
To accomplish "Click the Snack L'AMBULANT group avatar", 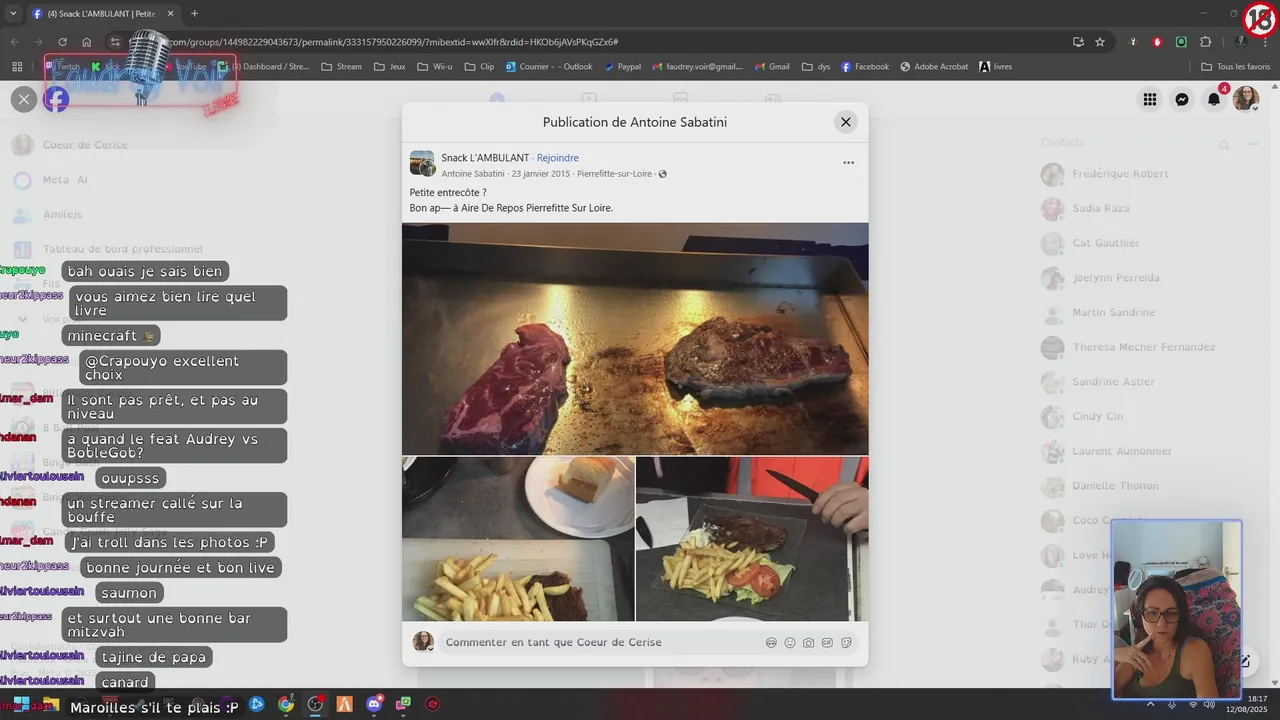I will pyautogui.click(x=422, y=164).
